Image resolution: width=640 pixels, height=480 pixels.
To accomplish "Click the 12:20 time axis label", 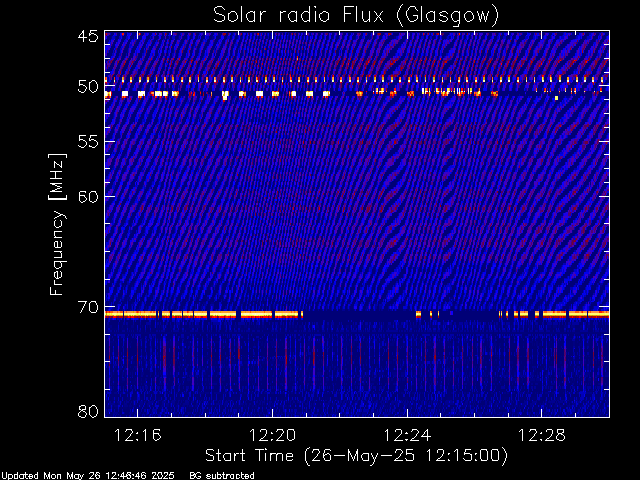I will click(x=272, y=435).
